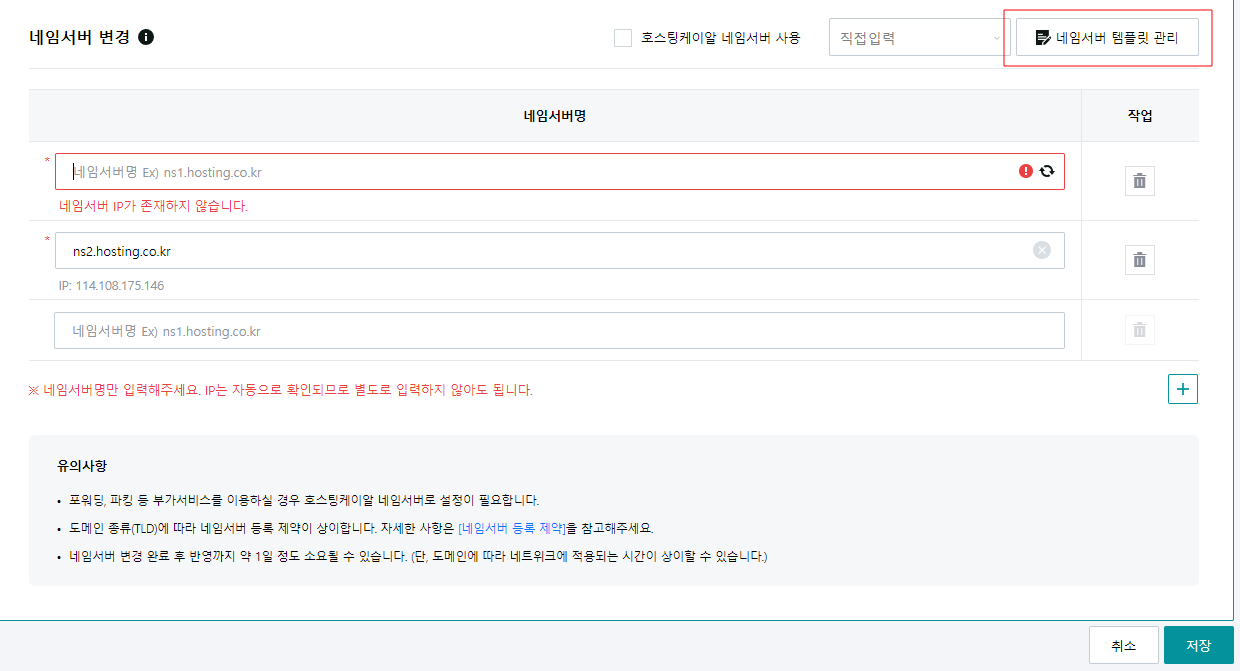The width and height of the screenshot is (1240, 671).
Task: Click the 네임서버명 column header
Action: 555,116
